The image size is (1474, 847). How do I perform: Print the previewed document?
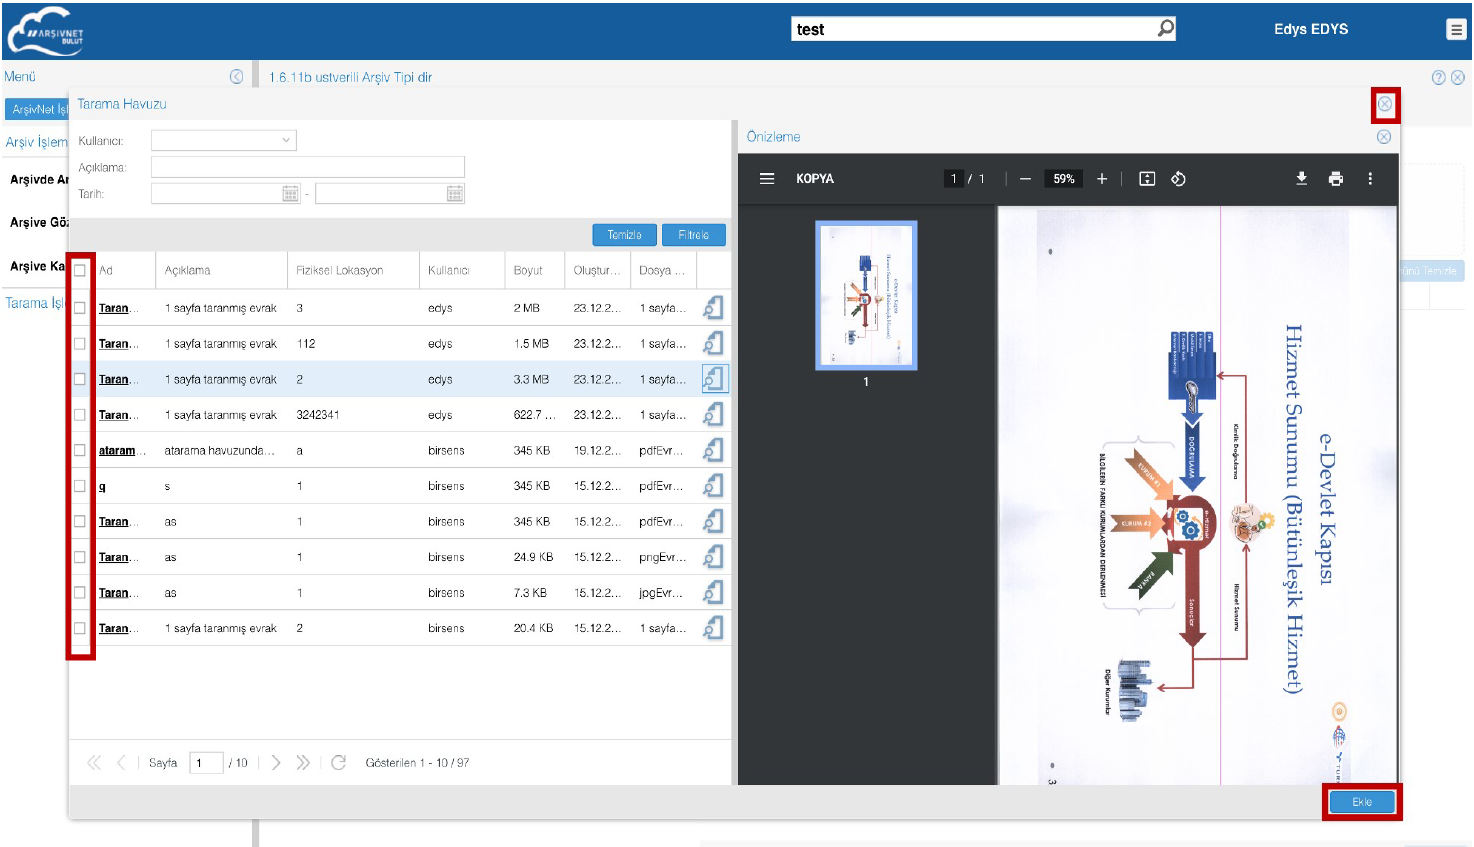click(x=1335, y=179)
